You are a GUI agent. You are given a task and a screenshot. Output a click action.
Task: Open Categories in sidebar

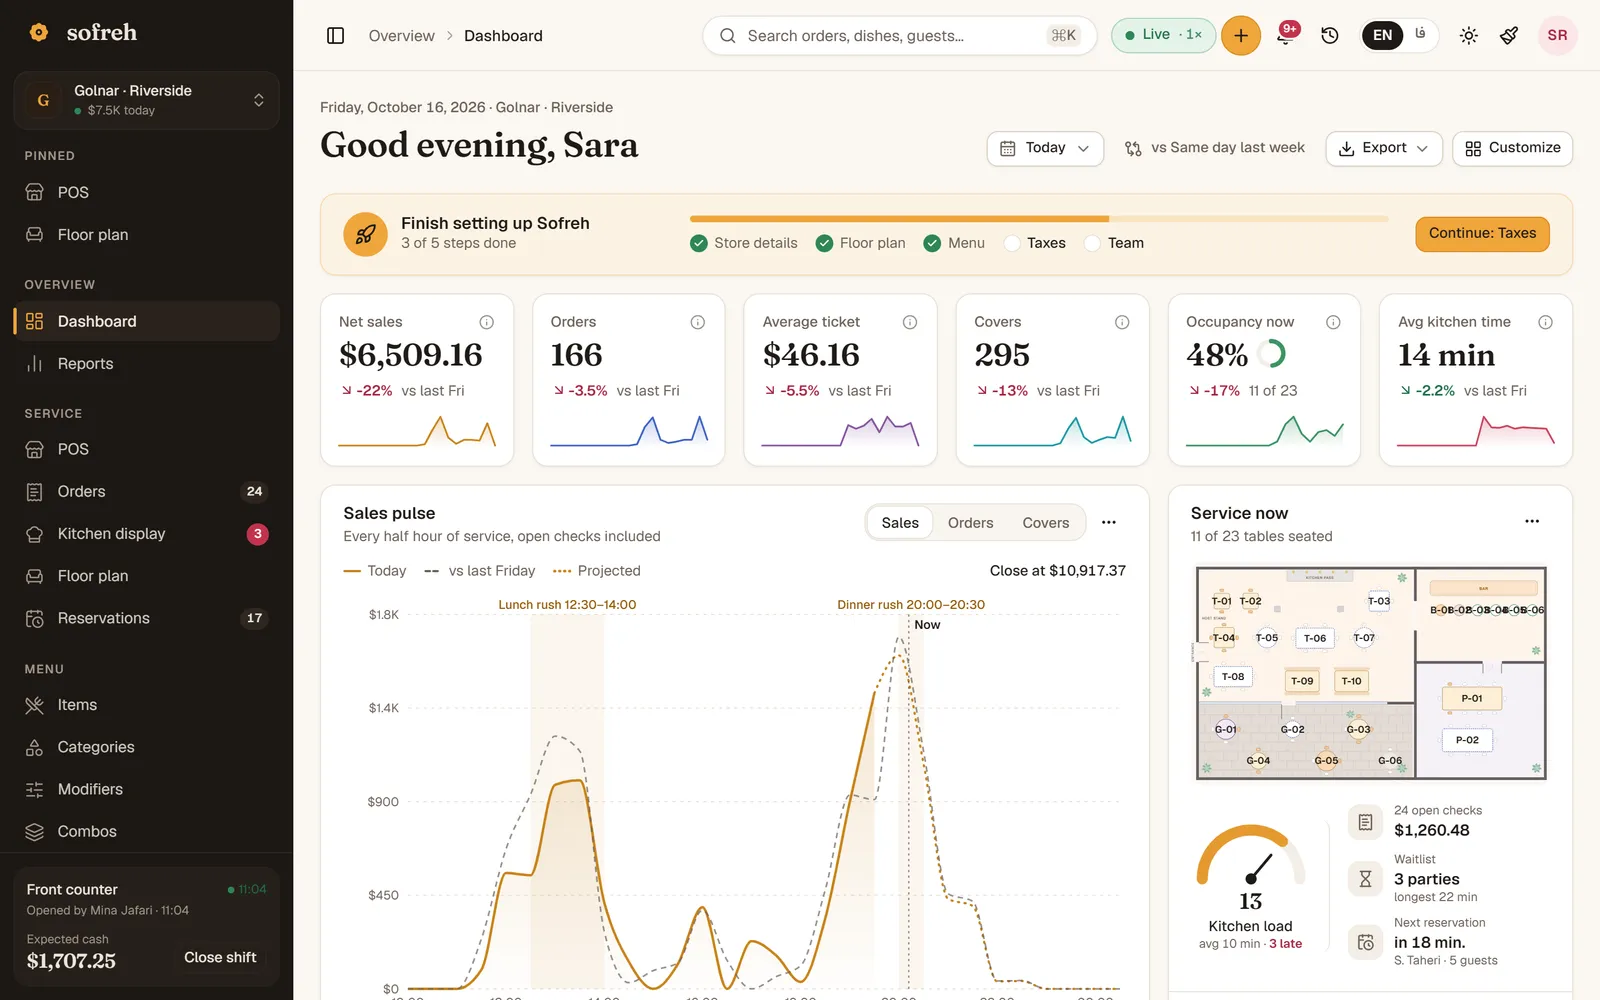(x=146, y=747)
